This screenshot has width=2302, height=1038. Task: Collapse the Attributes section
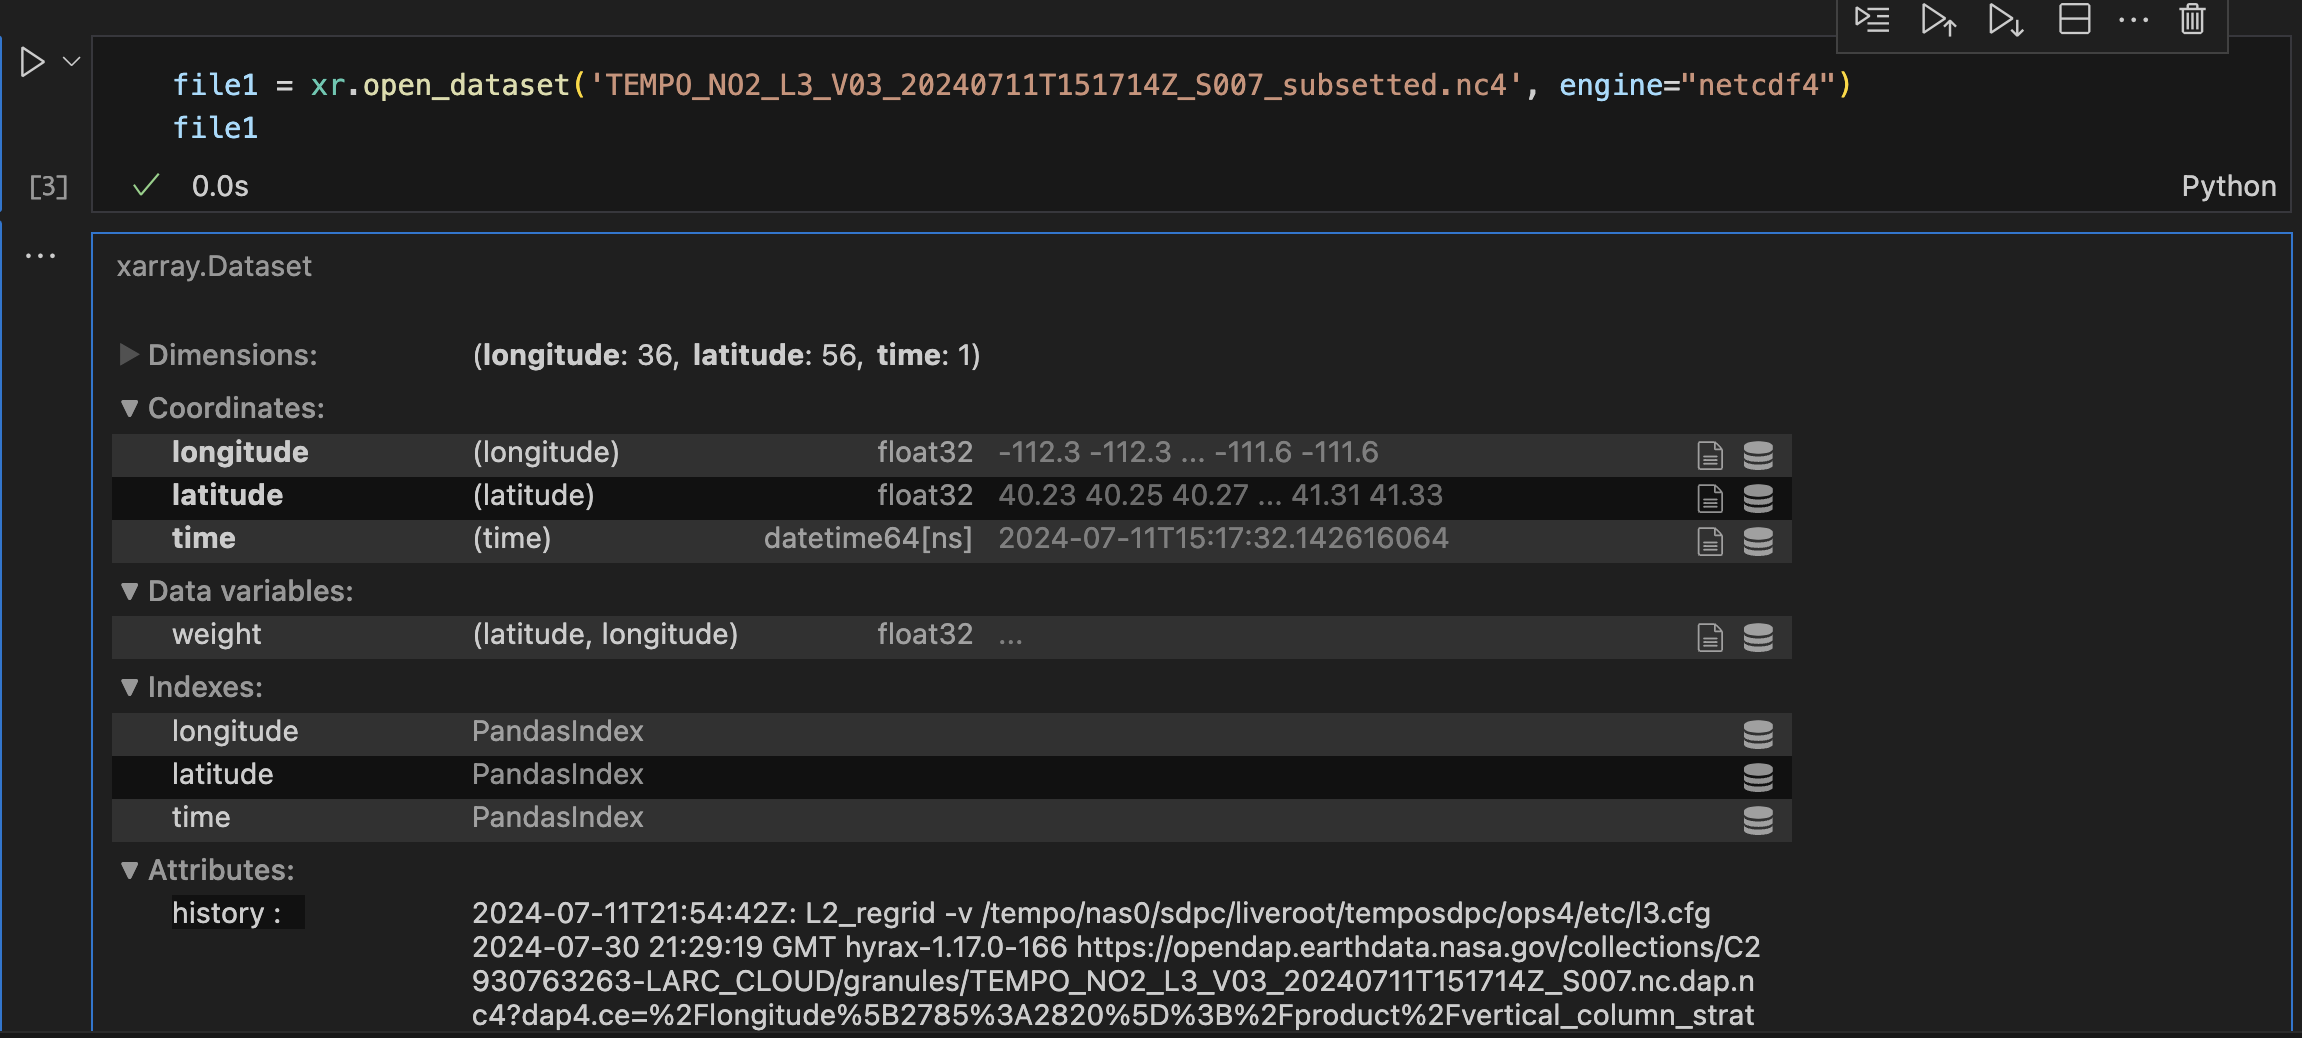click(129, 870)
